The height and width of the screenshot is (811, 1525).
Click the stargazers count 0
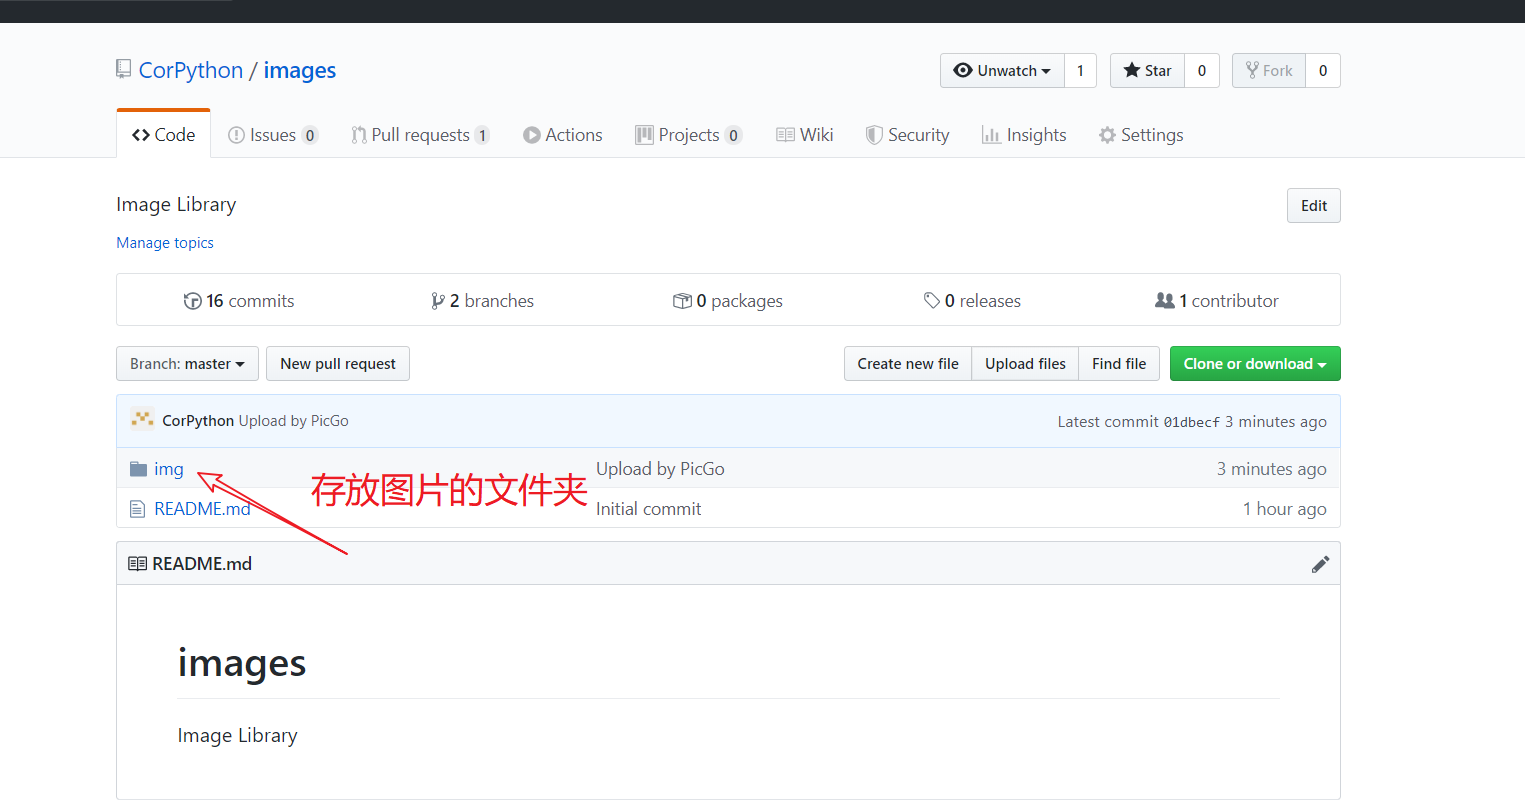pos(1202,71)
